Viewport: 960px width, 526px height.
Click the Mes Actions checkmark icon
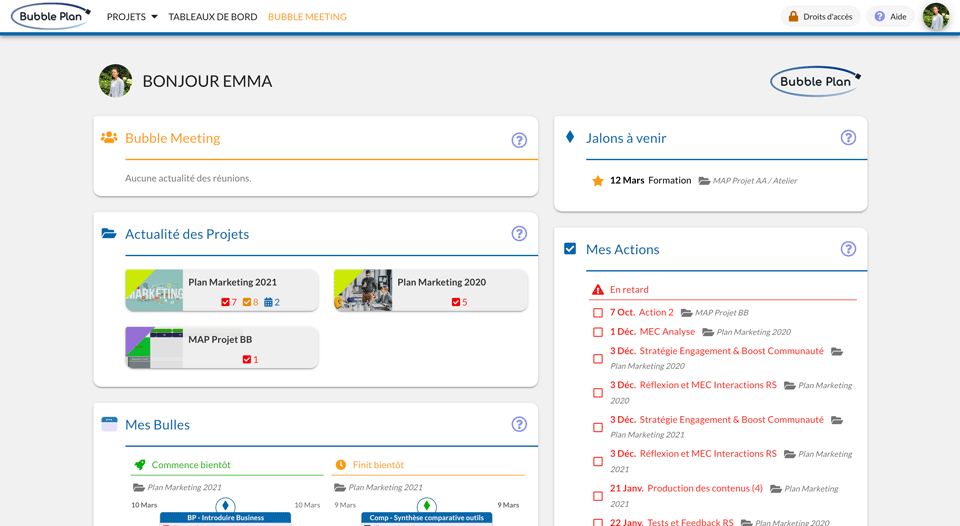570,249
